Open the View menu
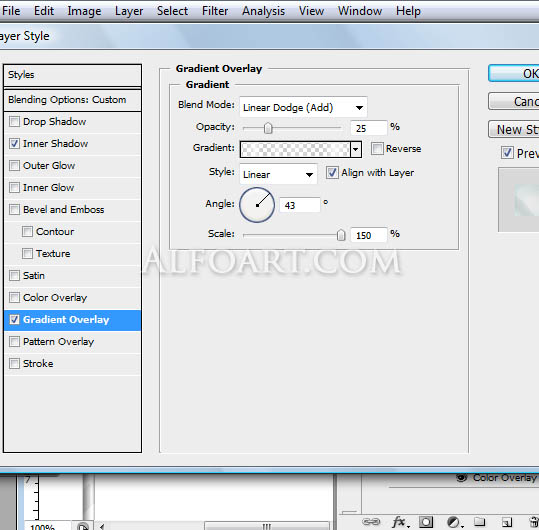 coord(311,11)
